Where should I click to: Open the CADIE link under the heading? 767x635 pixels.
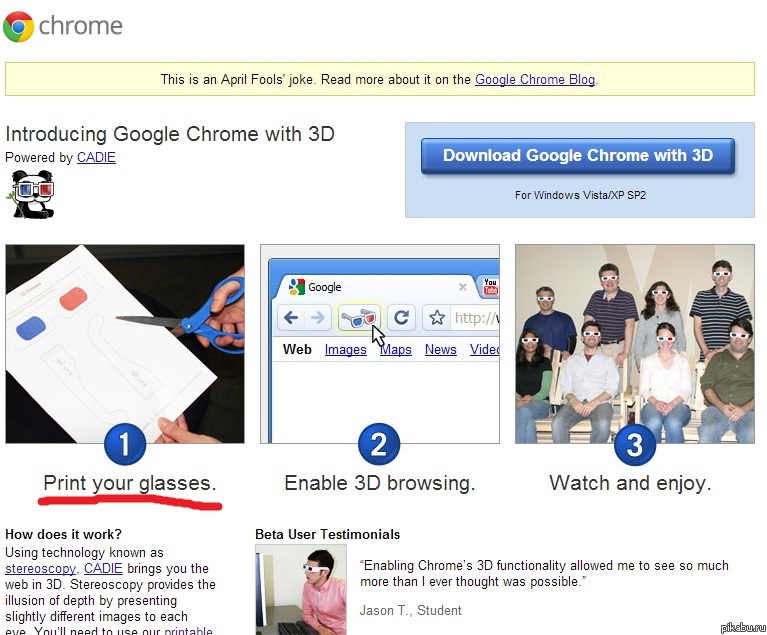(x=96, y=157)
